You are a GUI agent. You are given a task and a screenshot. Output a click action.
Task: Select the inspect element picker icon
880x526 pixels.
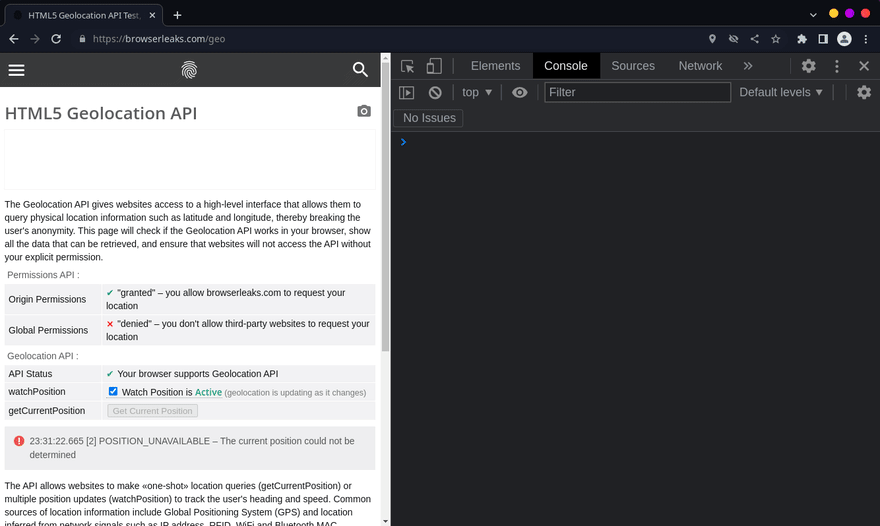pos(407,66)
